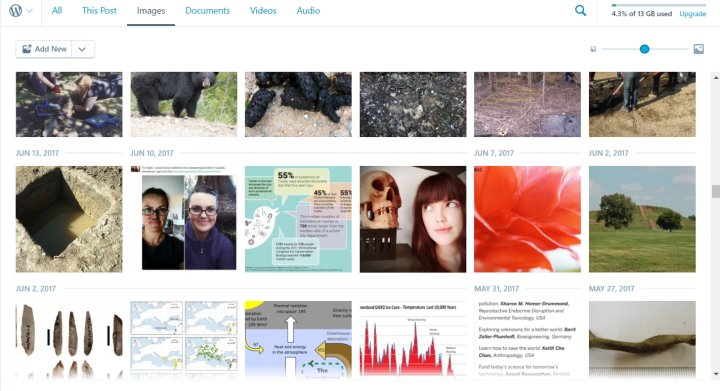
Task: Select the string grid forest thumbnail
Action: (527, 104)
